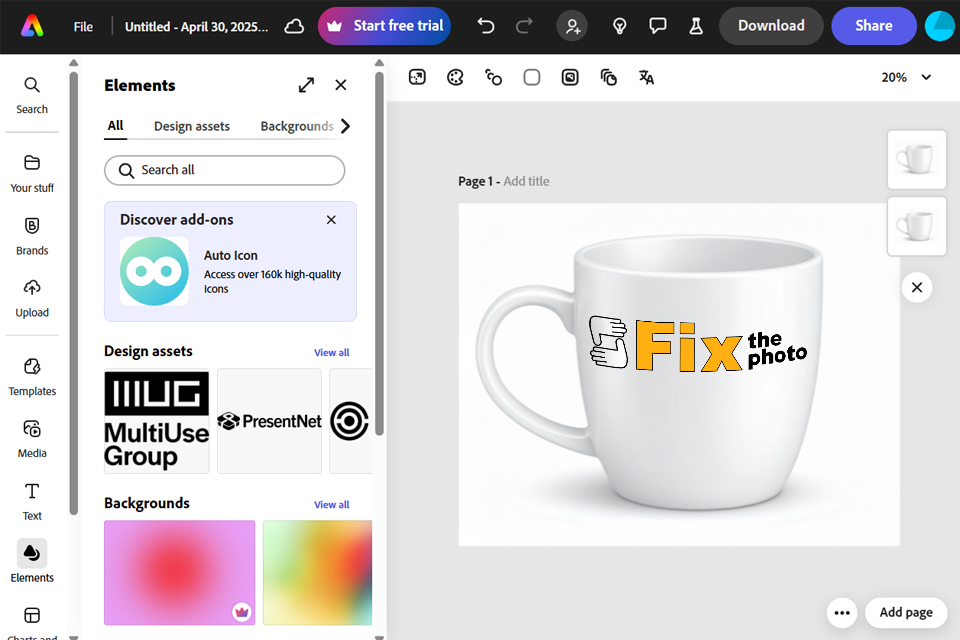The image size is (960, 640).
Task: Select the first mug page thumbnail
Action: pyautogui.click(x=917, y=159)
